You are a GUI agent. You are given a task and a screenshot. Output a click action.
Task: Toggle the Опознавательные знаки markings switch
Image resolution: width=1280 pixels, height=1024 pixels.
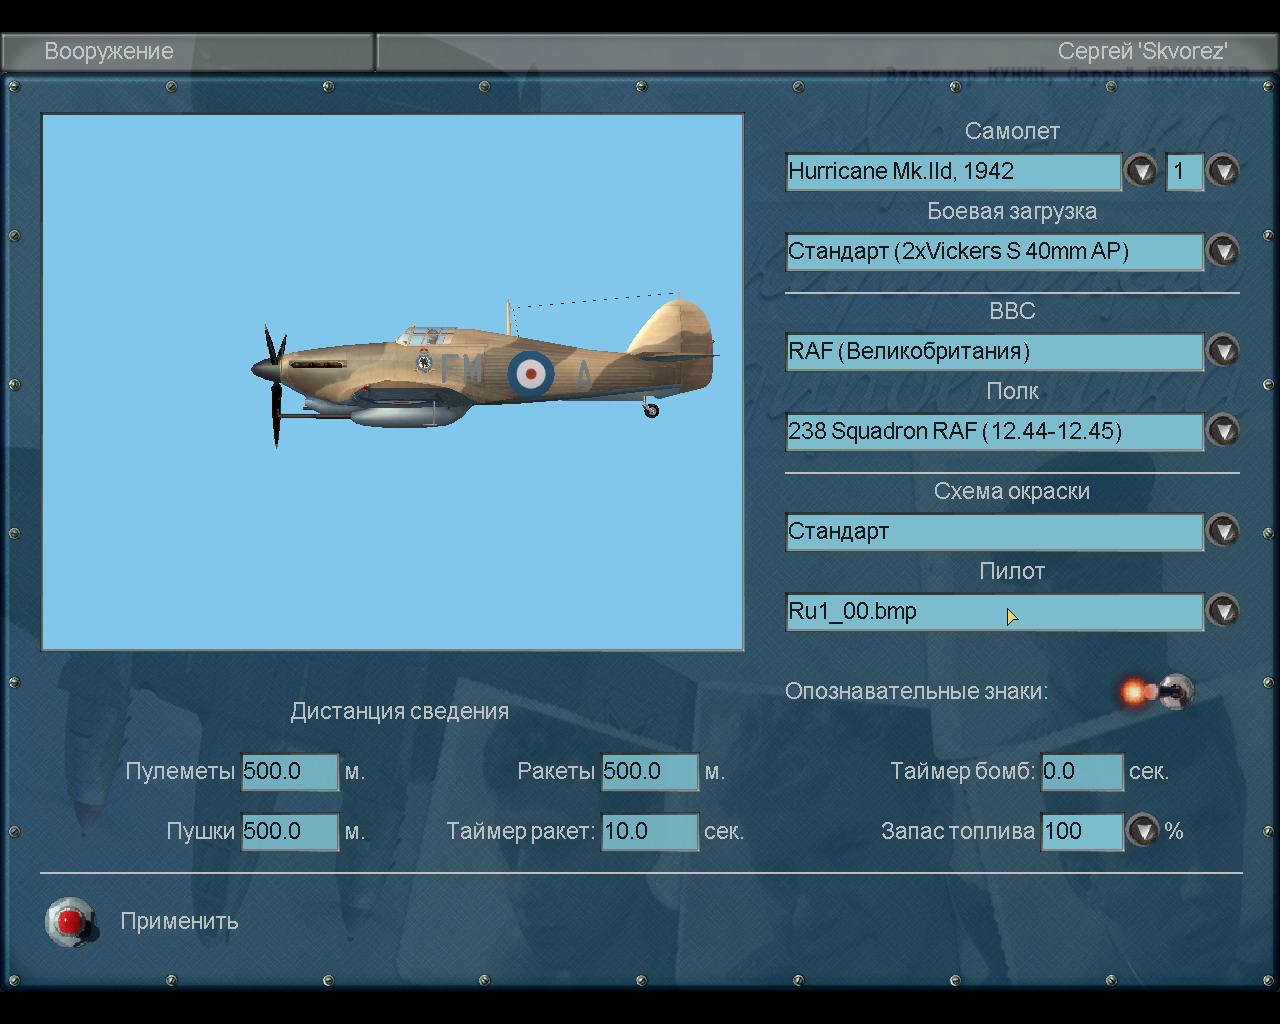(1158, 691)
